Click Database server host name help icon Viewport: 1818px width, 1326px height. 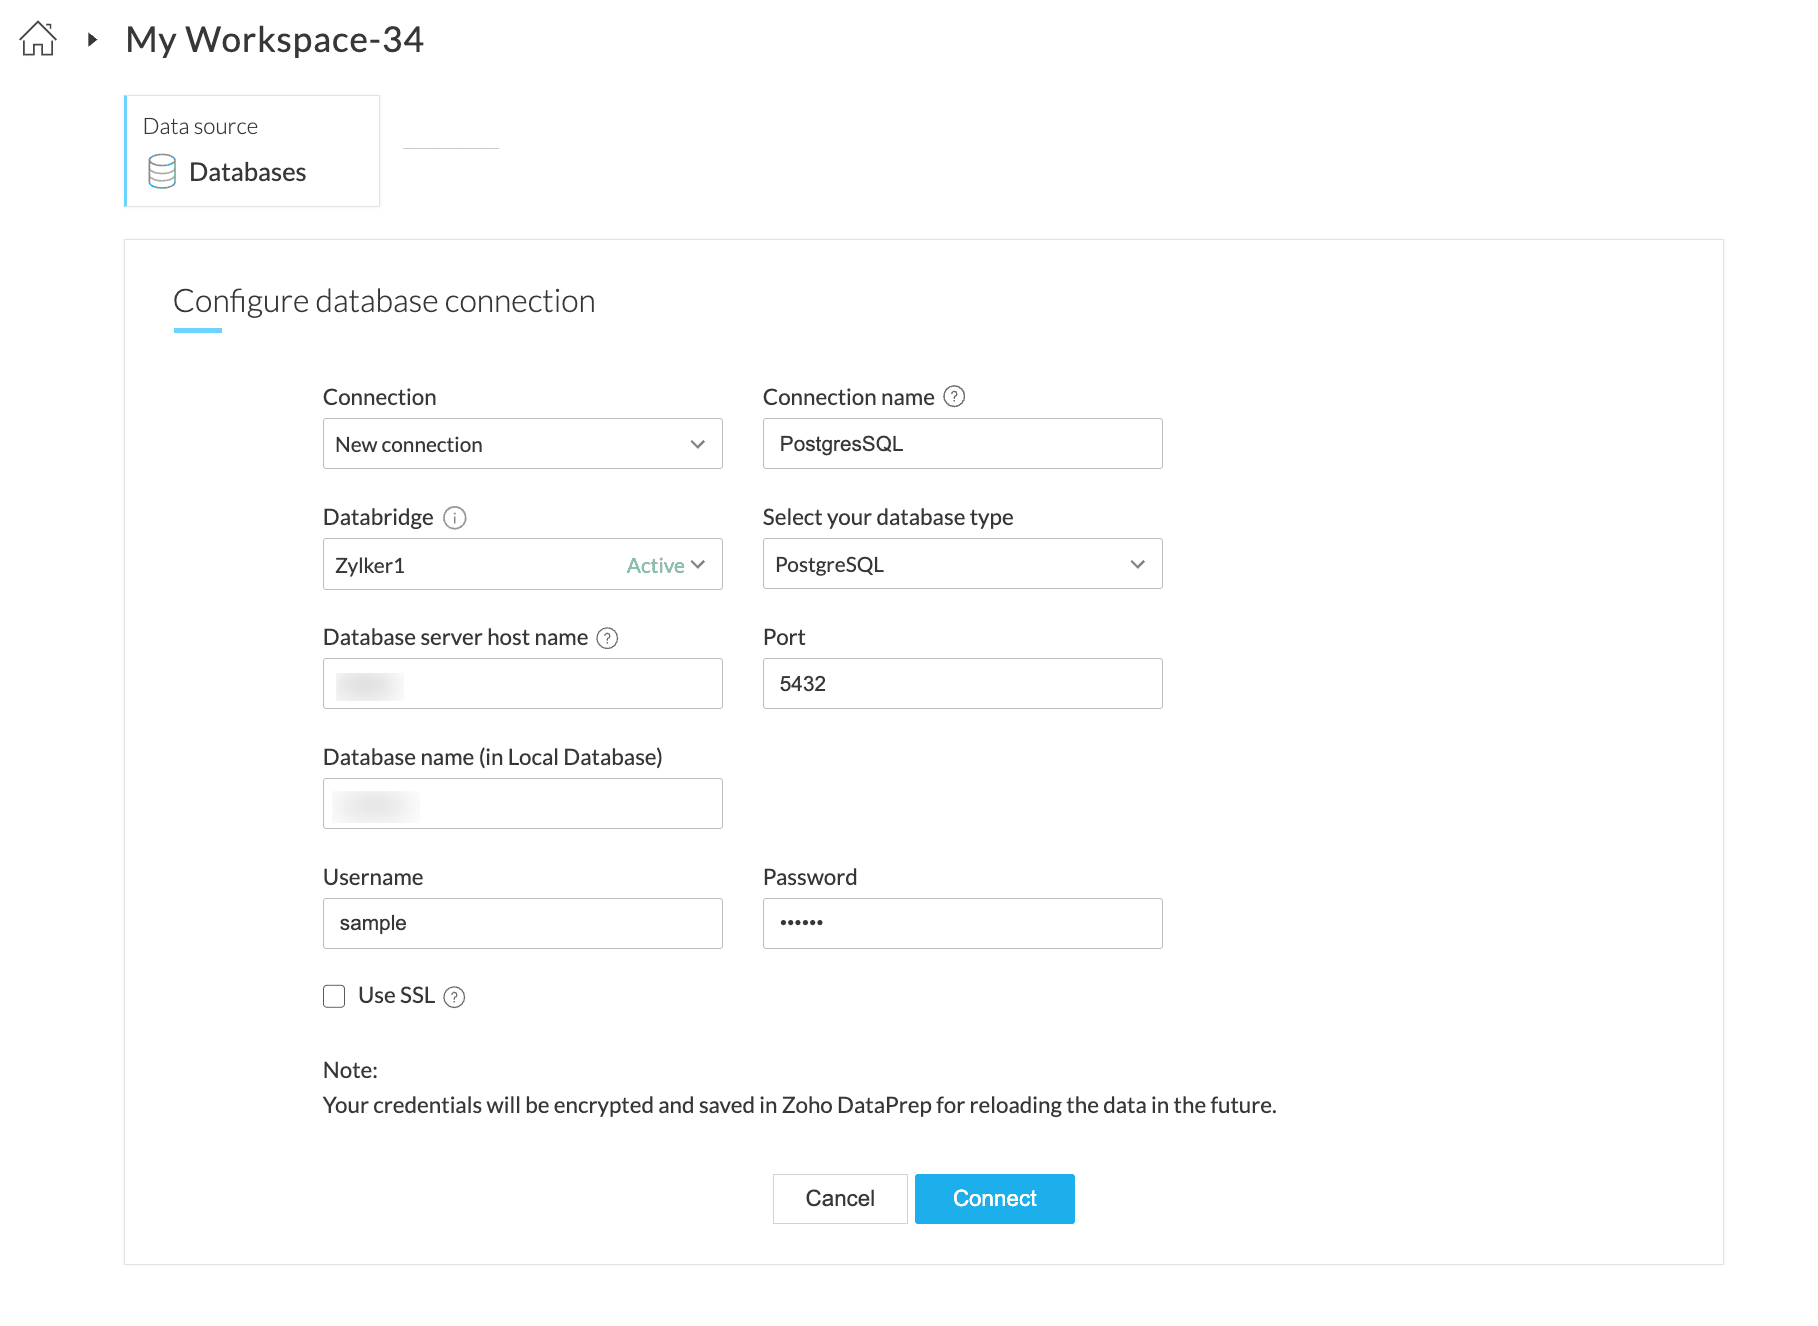click(x=607, y=638)
